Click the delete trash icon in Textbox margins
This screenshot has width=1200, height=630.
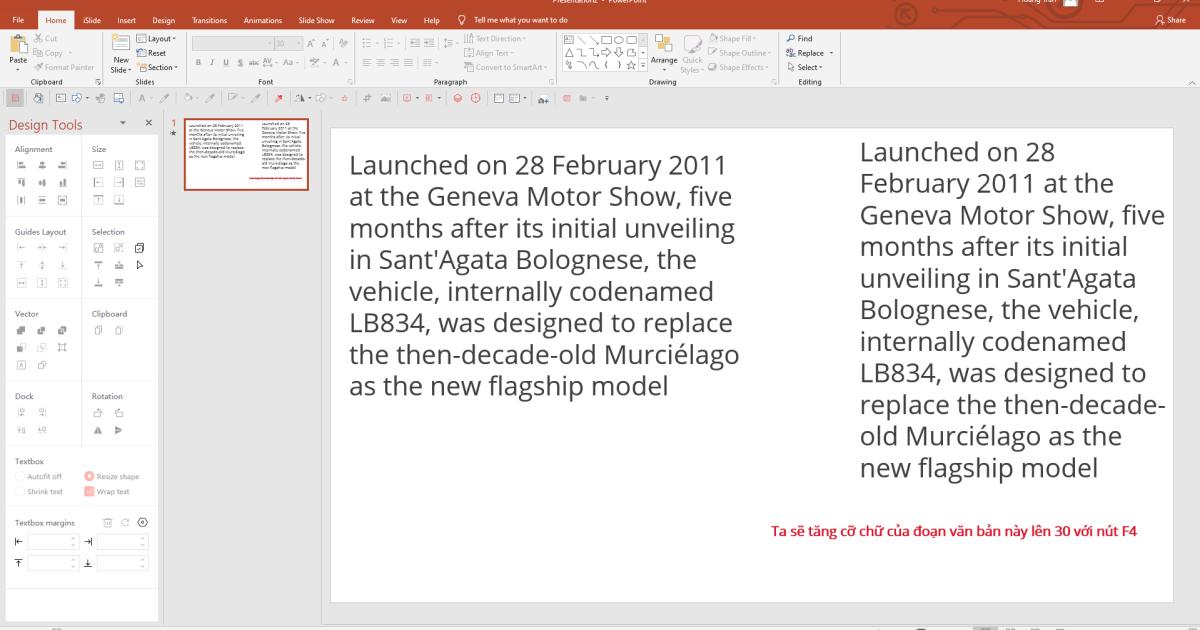[x=108, y=522]
